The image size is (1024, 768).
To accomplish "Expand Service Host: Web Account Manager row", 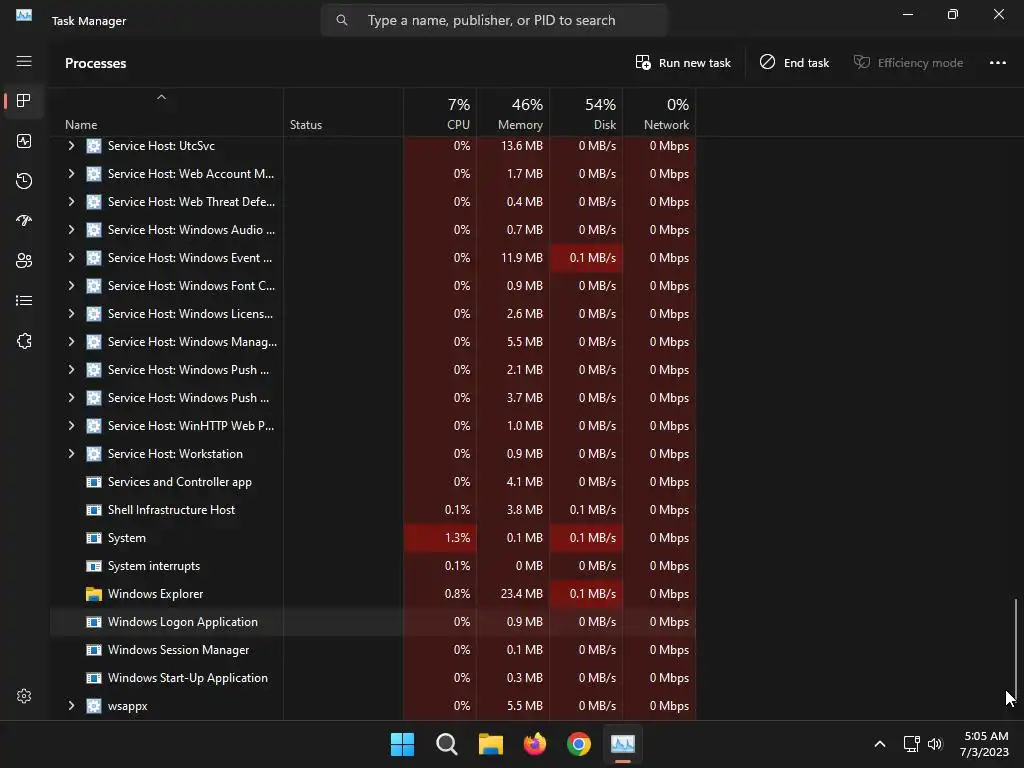I will click(71, 174).
